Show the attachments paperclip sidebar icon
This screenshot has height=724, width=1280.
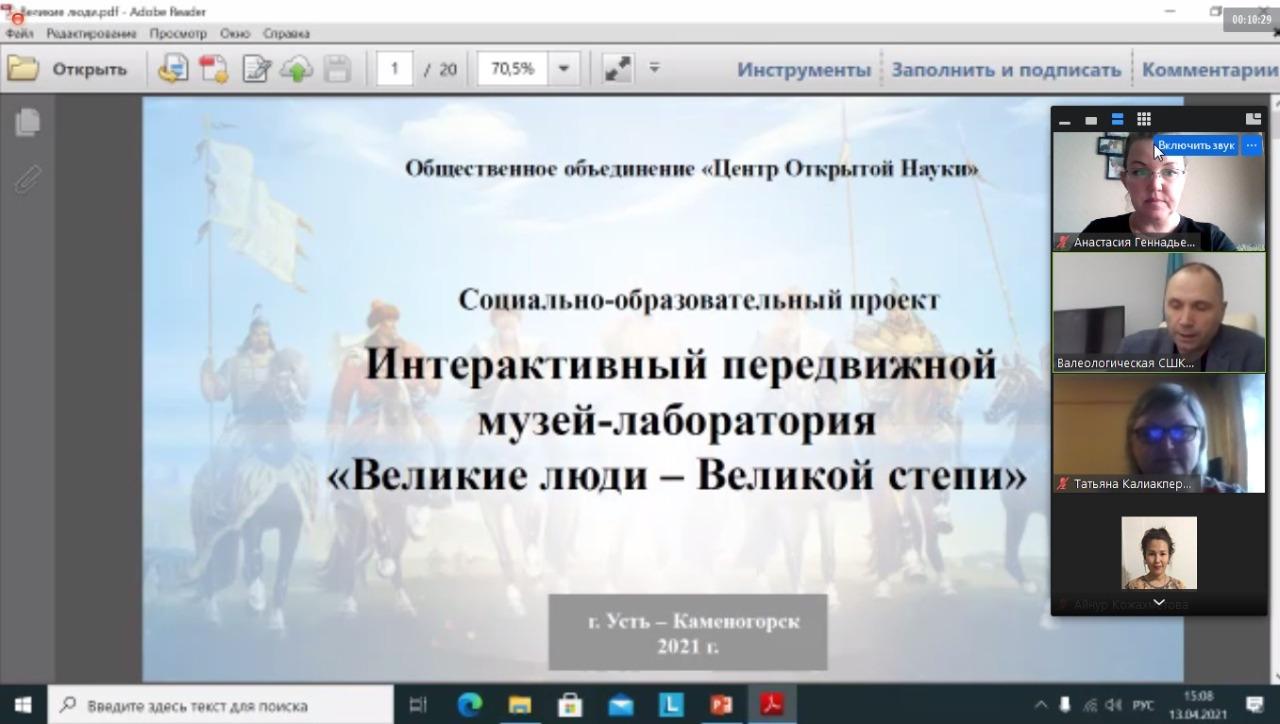point(27,179)
